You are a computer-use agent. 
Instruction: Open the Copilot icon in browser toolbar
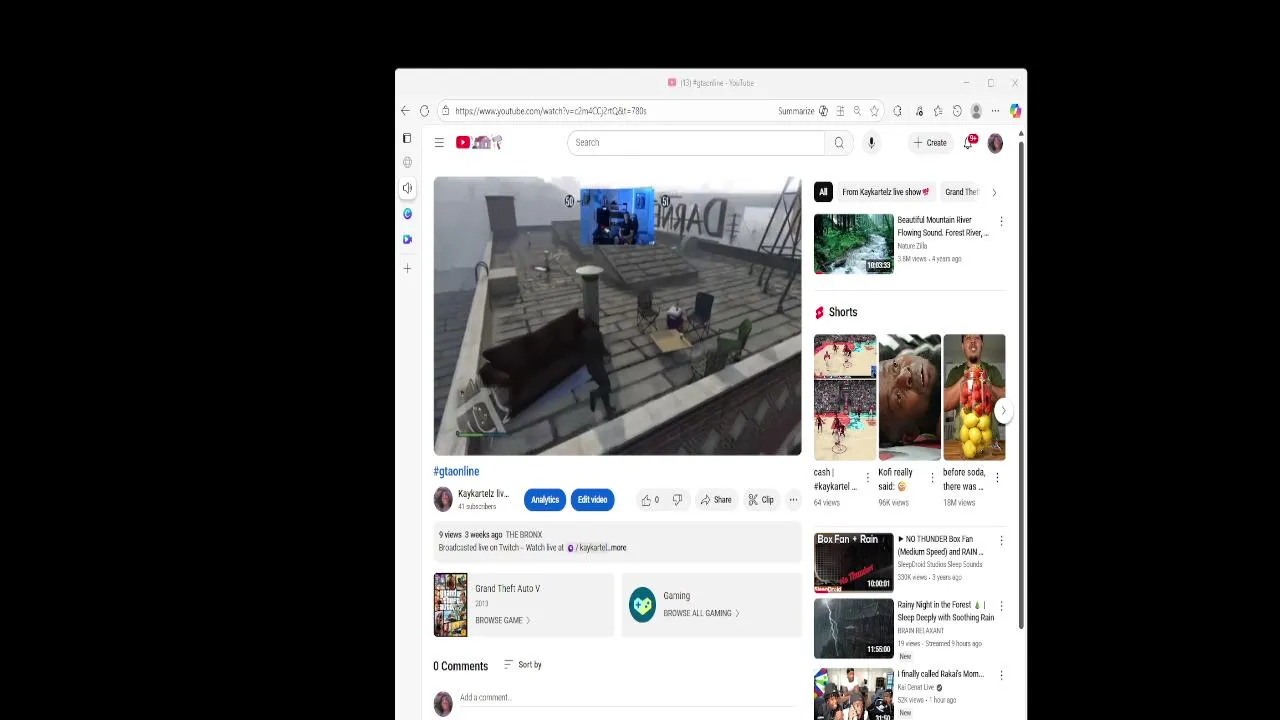1015,111
